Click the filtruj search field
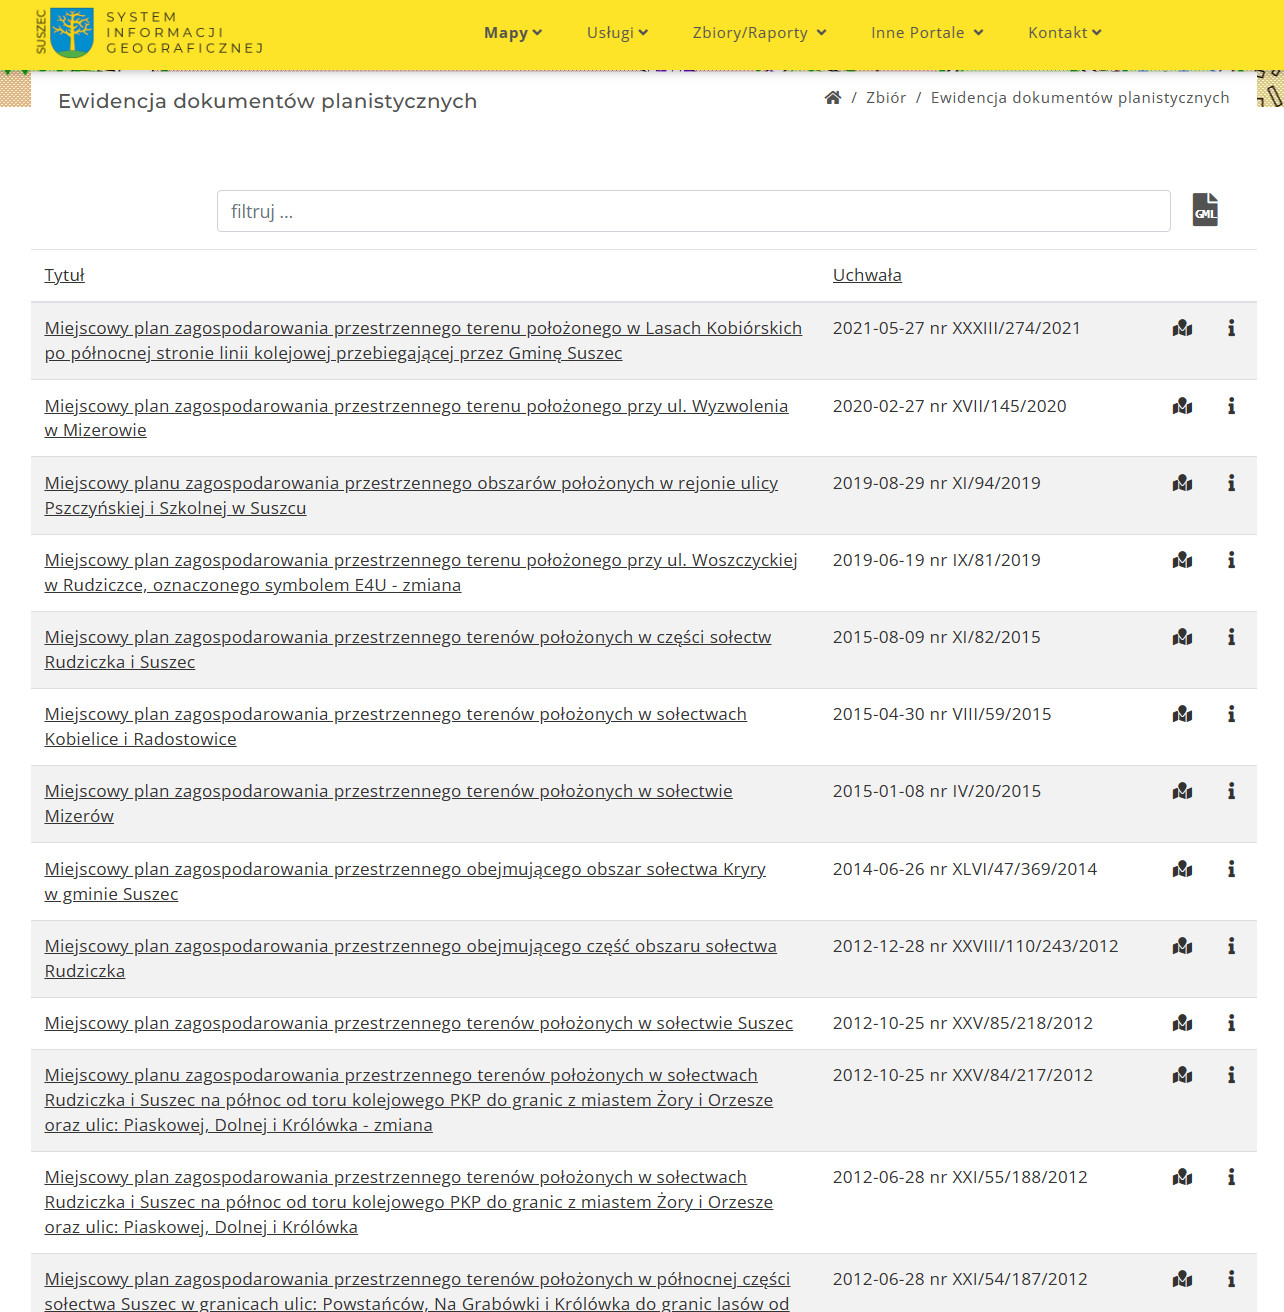Screen dimensions: 1284x1312 693,211
